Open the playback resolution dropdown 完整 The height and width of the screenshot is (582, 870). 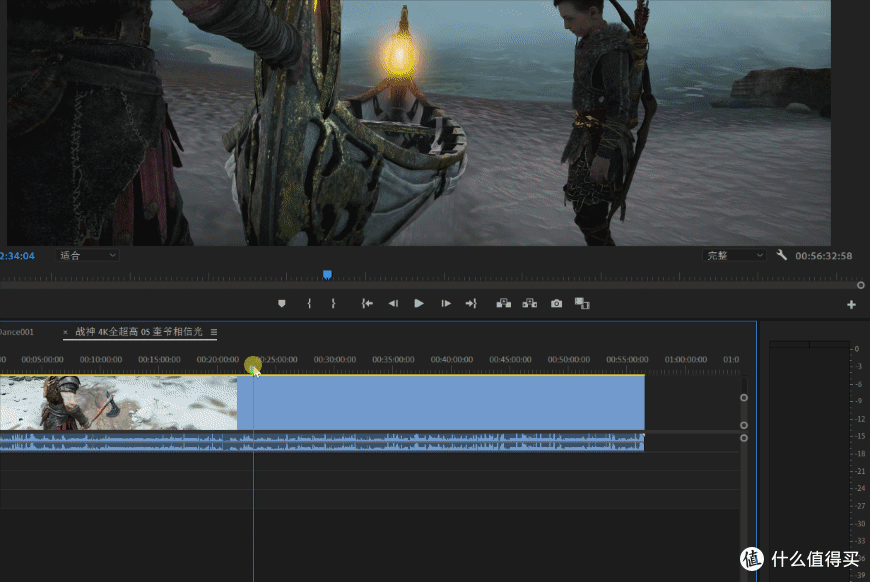click(734, 255)
